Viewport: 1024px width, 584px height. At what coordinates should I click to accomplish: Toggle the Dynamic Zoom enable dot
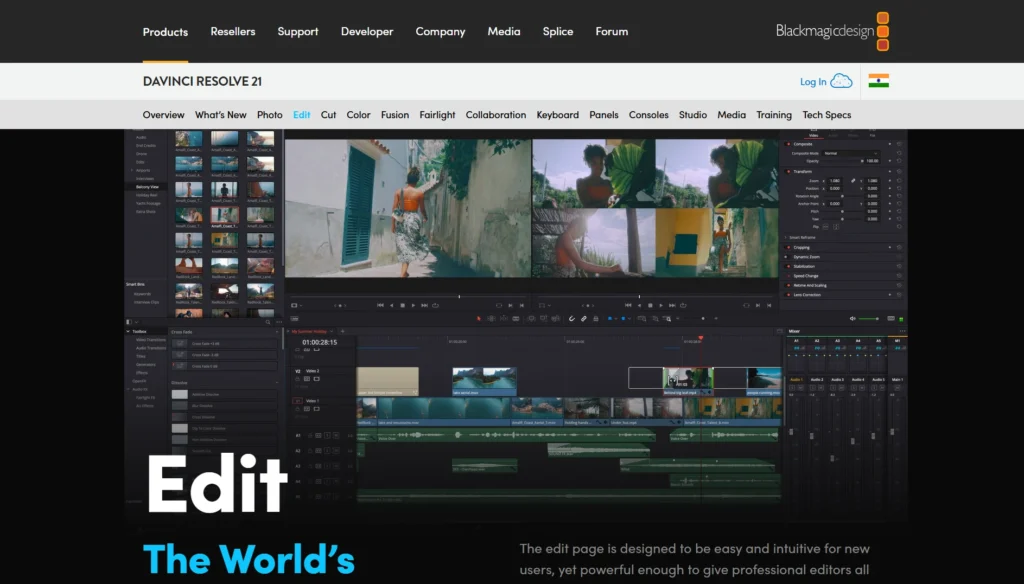click(786, 257)
